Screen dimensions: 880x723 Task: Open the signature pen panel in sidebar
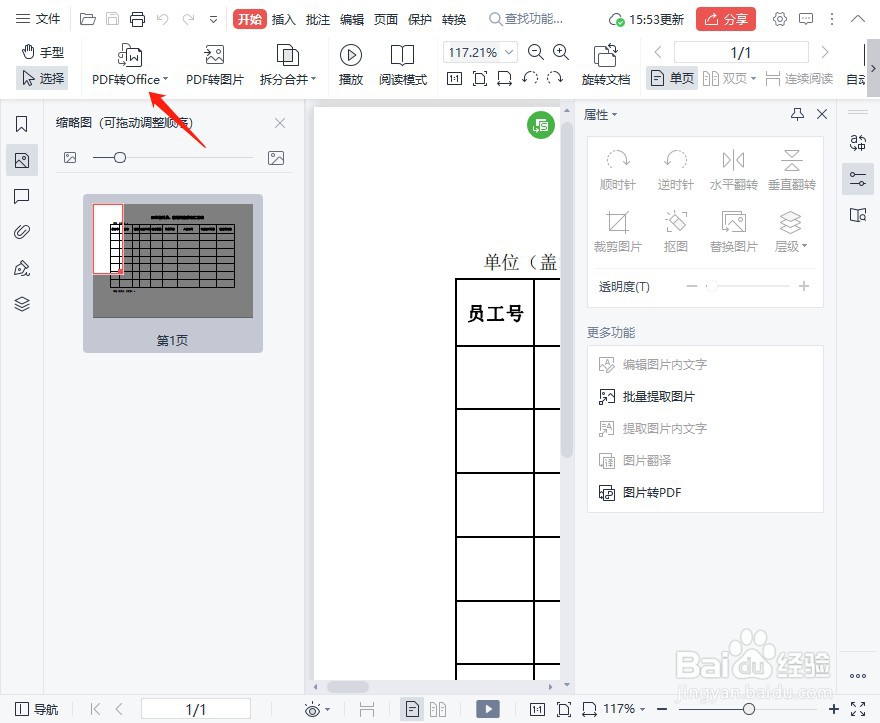(x=21, y=268)
